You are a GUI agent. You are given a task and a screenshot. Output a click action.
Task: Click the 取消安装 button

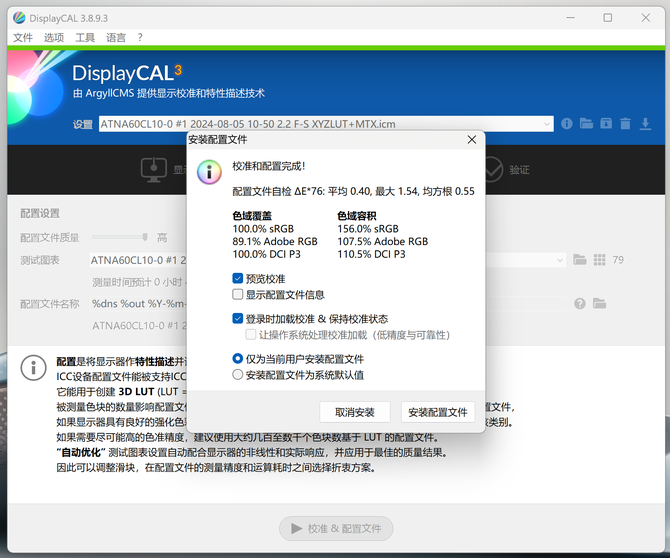[x=355, y=412]
